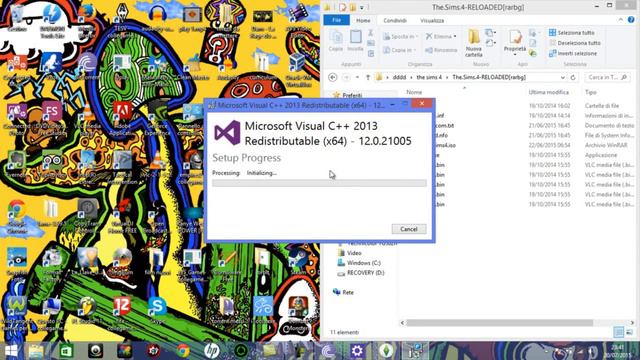
Task: Select RECOVERY (D:) drive in navigation pane
Action: (x=361, y=273)
